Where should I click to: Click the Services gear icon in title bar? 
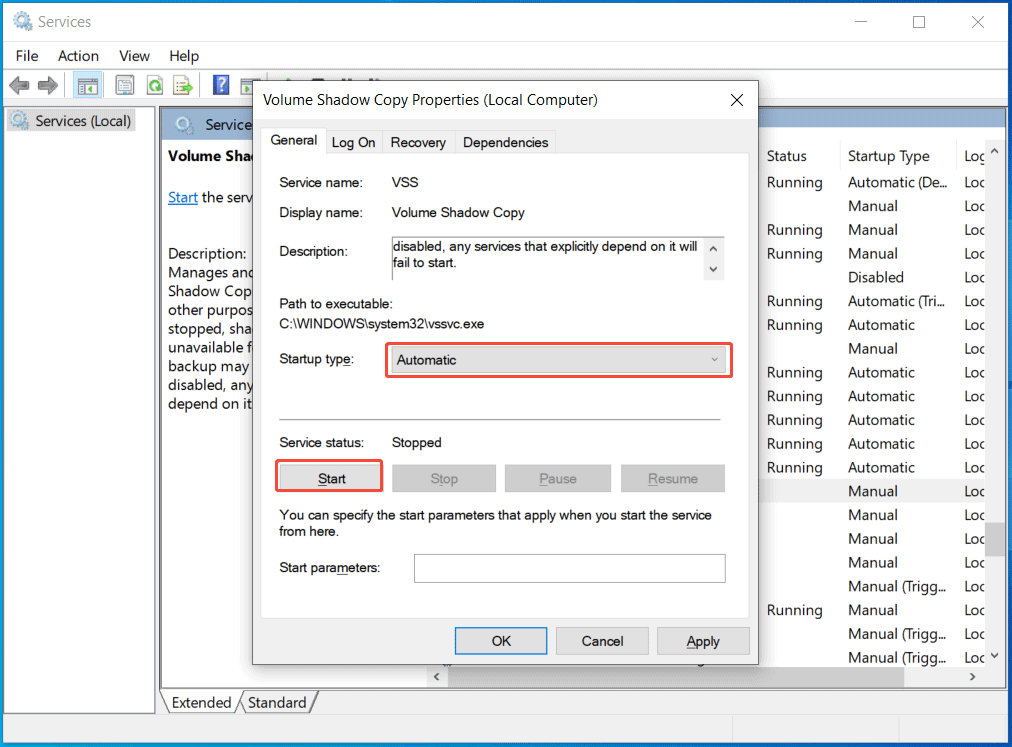click(20, 20)
